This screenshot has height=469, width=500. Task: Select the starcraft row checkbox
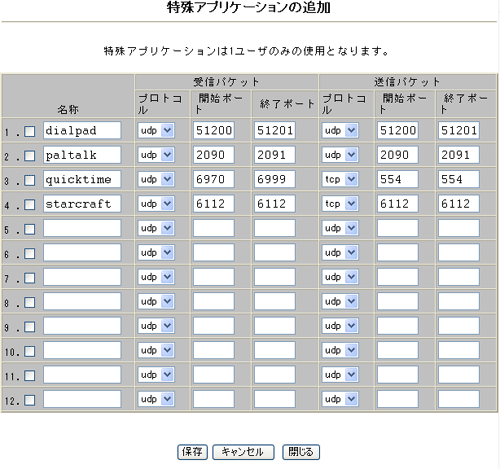tap(30, 205)
